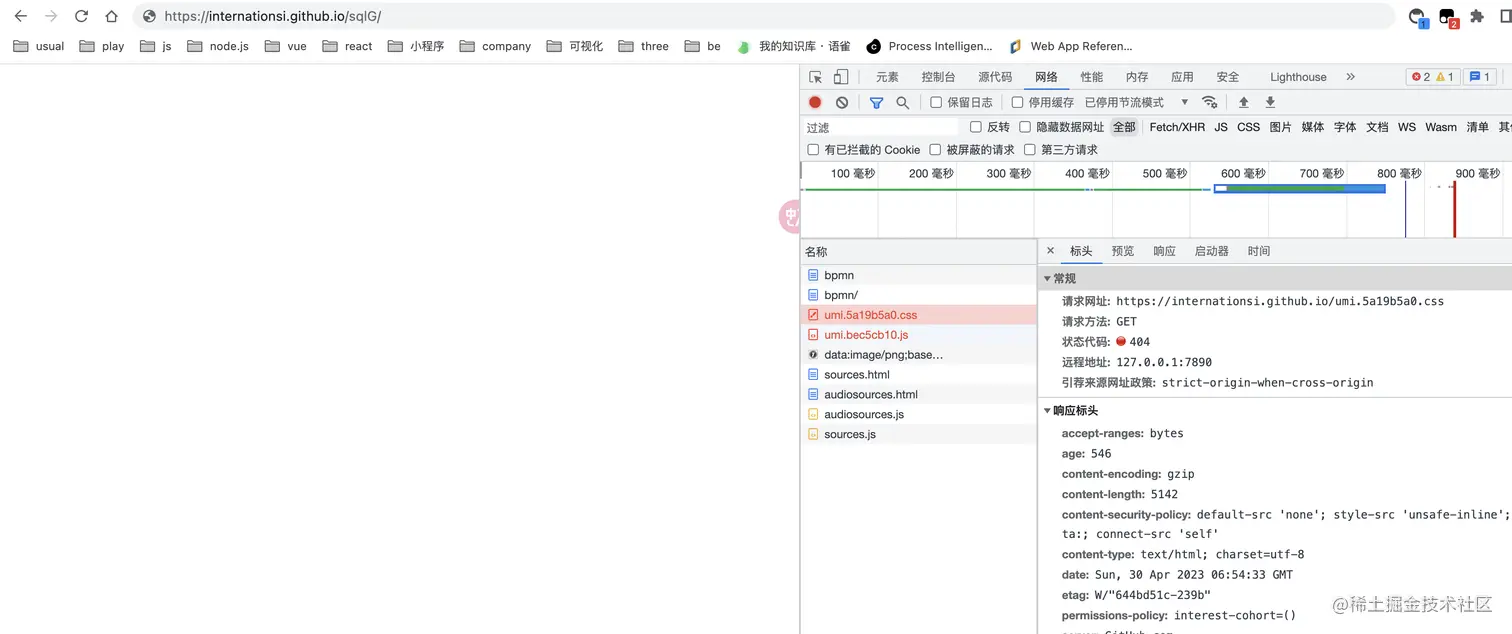This screenshot has height=634, width=1512.
Task: Check the 第三方请求 checkbox
Action: (1030, 150)
